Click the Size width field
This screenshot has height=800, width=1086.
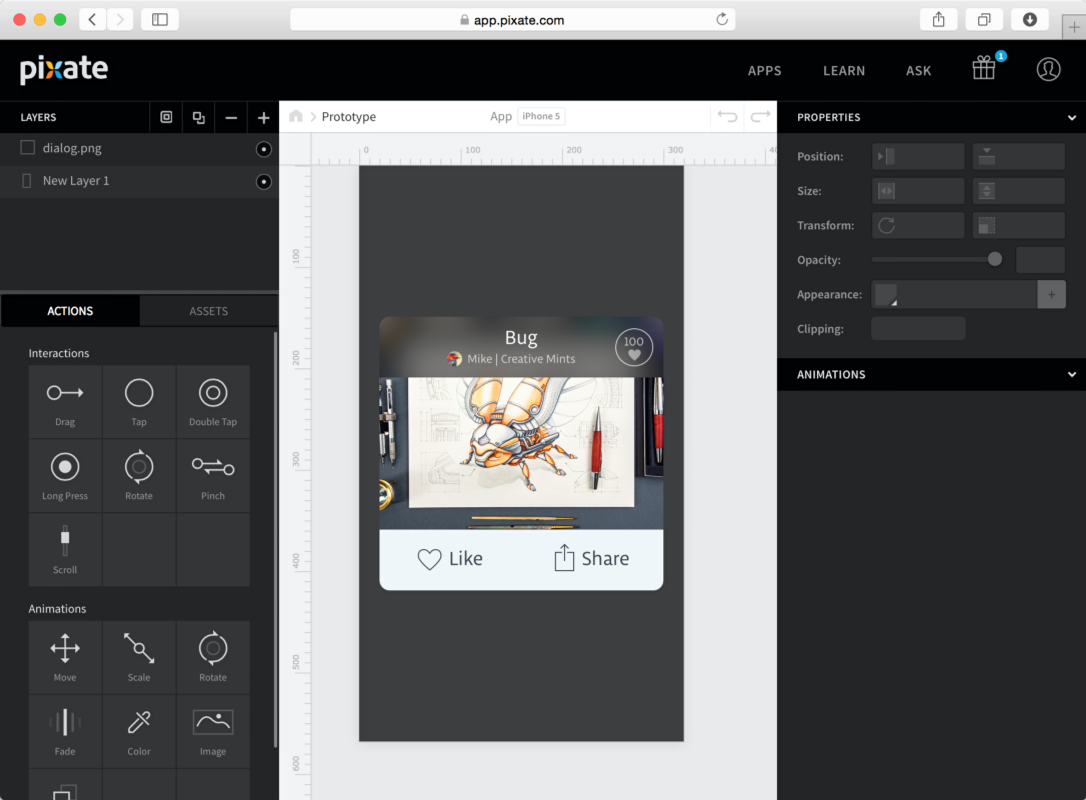918,191
